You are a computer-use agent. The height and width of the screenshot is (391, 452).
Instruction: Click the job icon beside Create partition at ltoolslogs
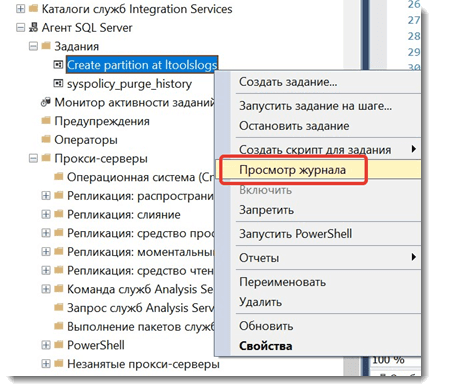(58, 64)
